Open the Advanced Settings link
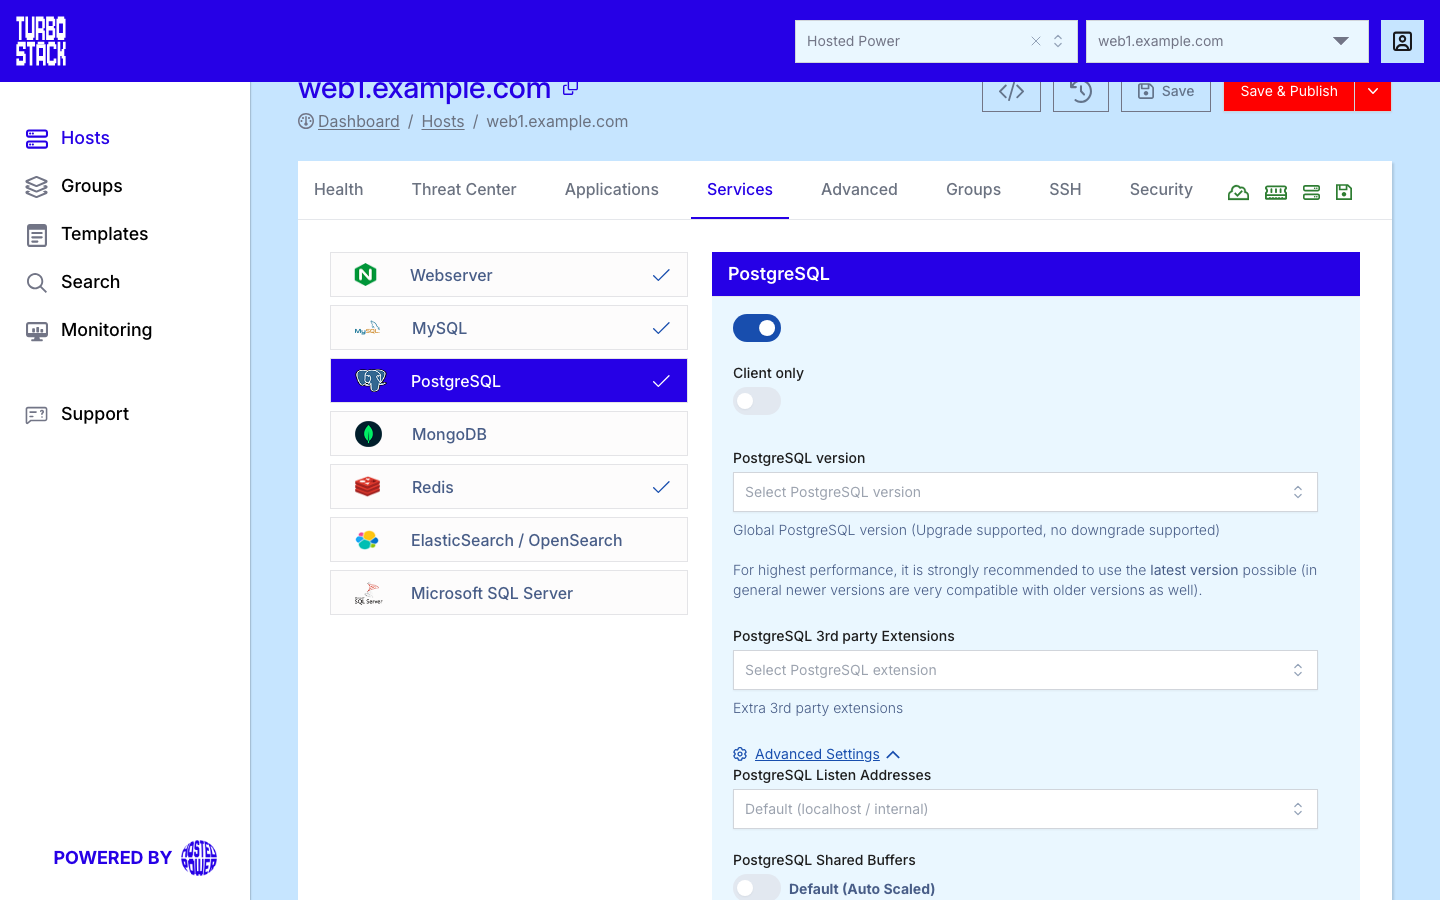The image size is (1440, 900). (x=817, y=754)
